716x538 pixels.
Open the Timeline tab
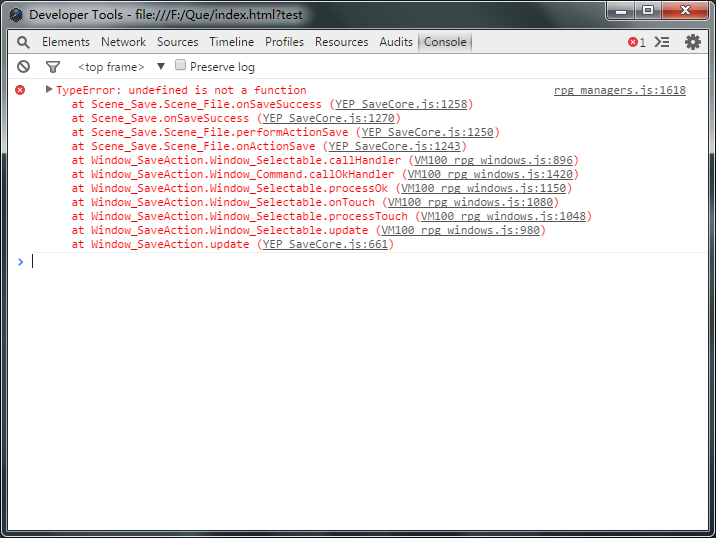(232, 42)
